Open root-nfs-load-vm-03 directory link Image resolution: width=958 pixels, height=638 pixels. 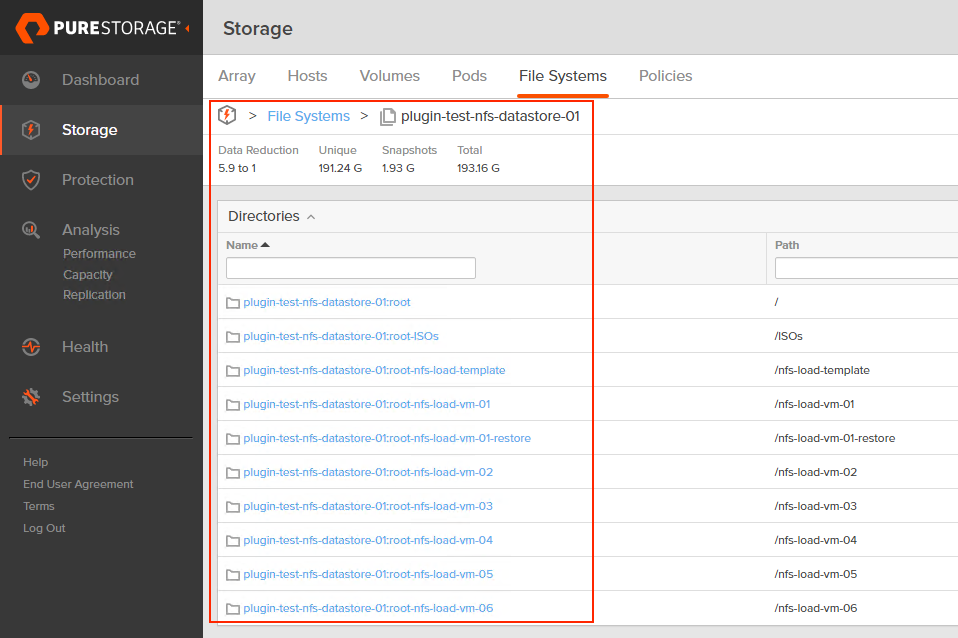tap(368, 506)
